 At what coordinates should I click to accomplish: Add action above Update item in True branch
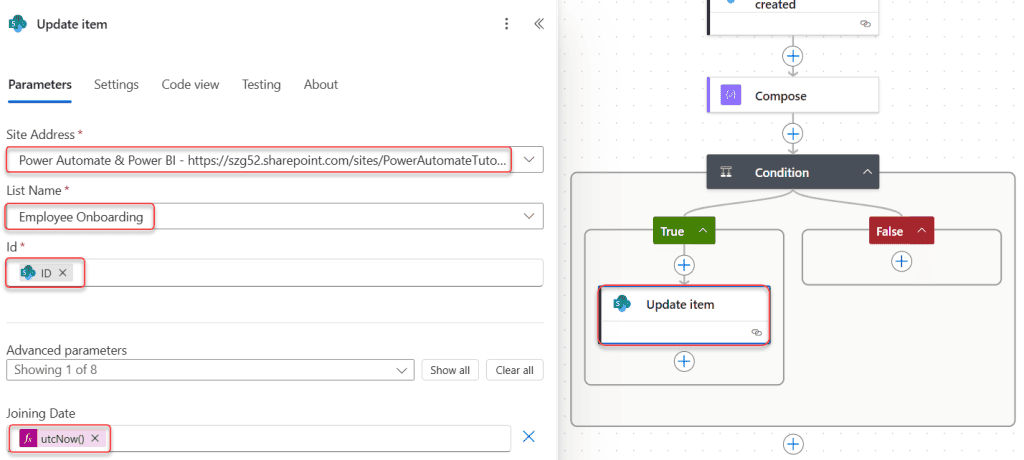point(684,265)
